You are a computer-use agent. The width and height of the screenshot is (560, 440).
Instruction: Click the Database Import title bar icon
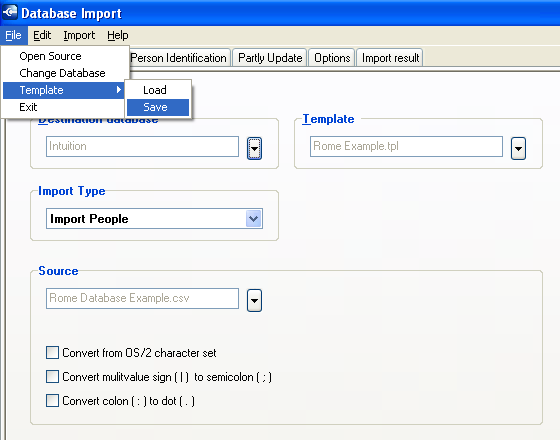[10, 12]
